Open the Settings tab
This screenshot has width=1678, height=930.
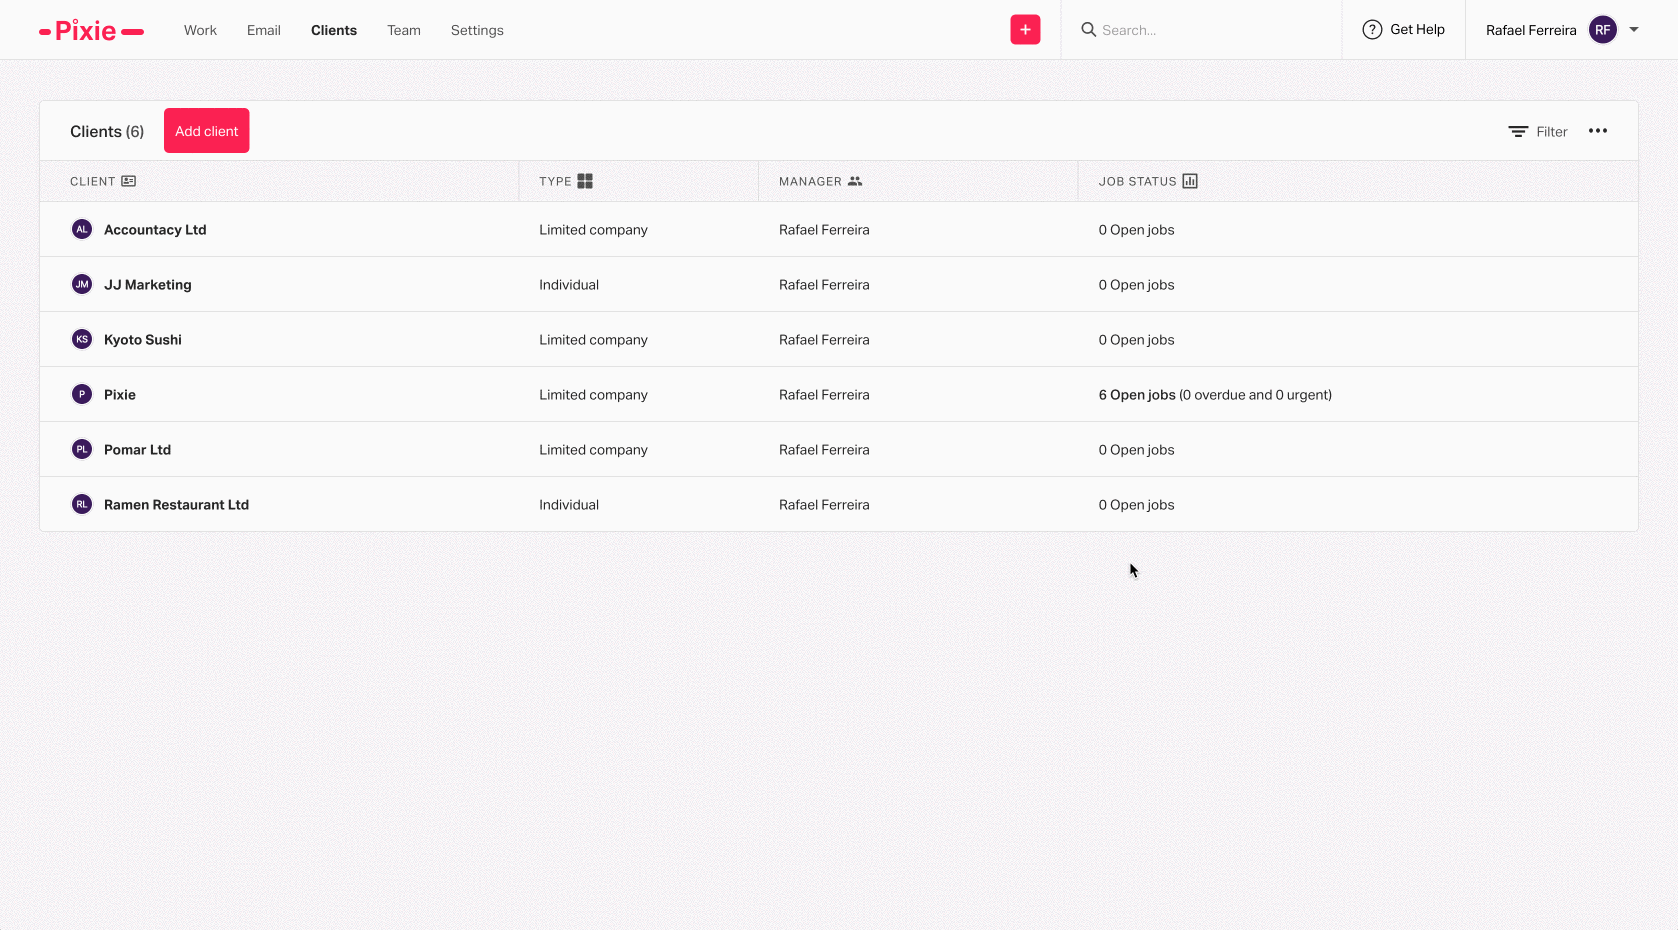tap(477, 30)
